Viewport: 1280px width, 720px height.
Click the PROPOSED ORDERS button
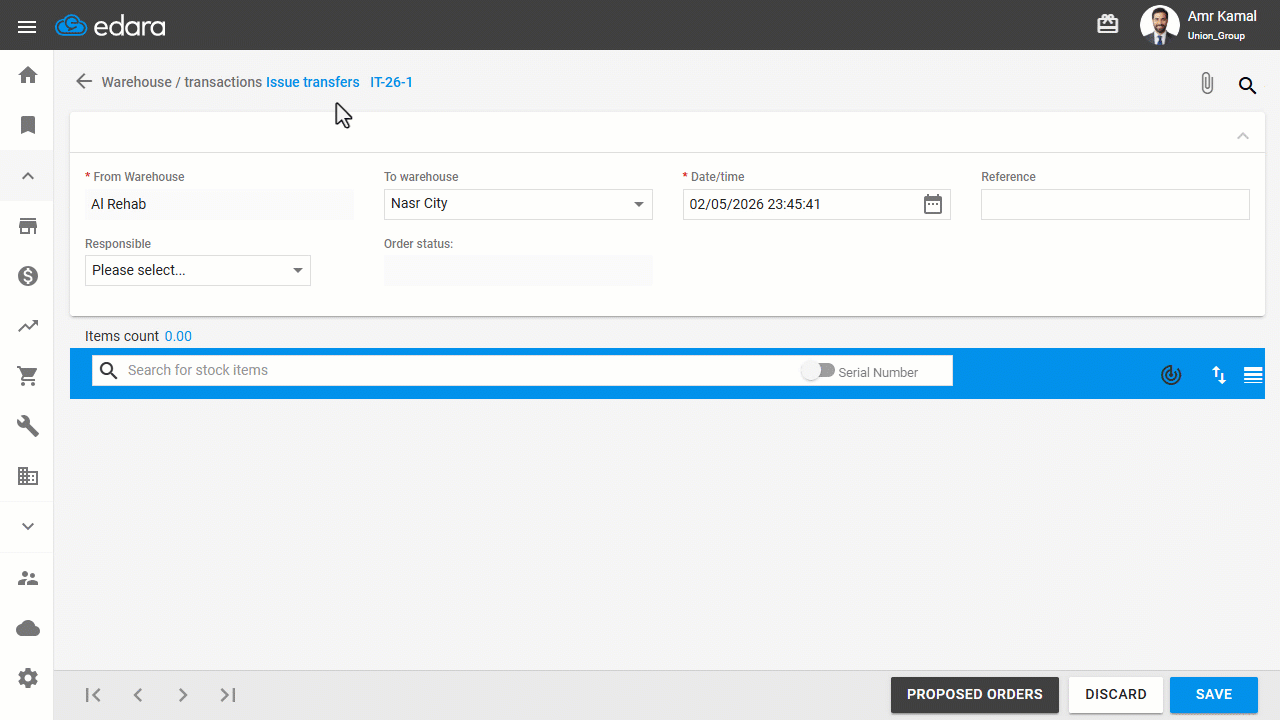pos(975,695)
